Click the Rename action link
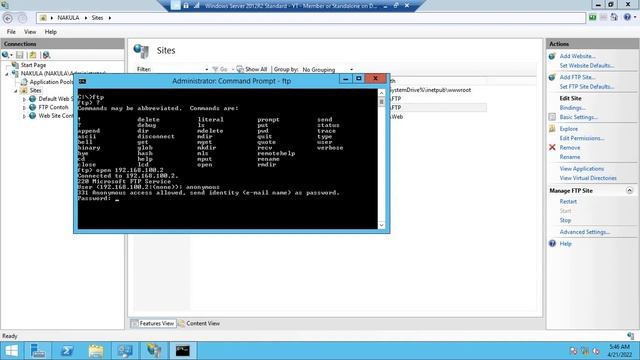The width and height of the screenshot is (640, 360). coord(570,157)
